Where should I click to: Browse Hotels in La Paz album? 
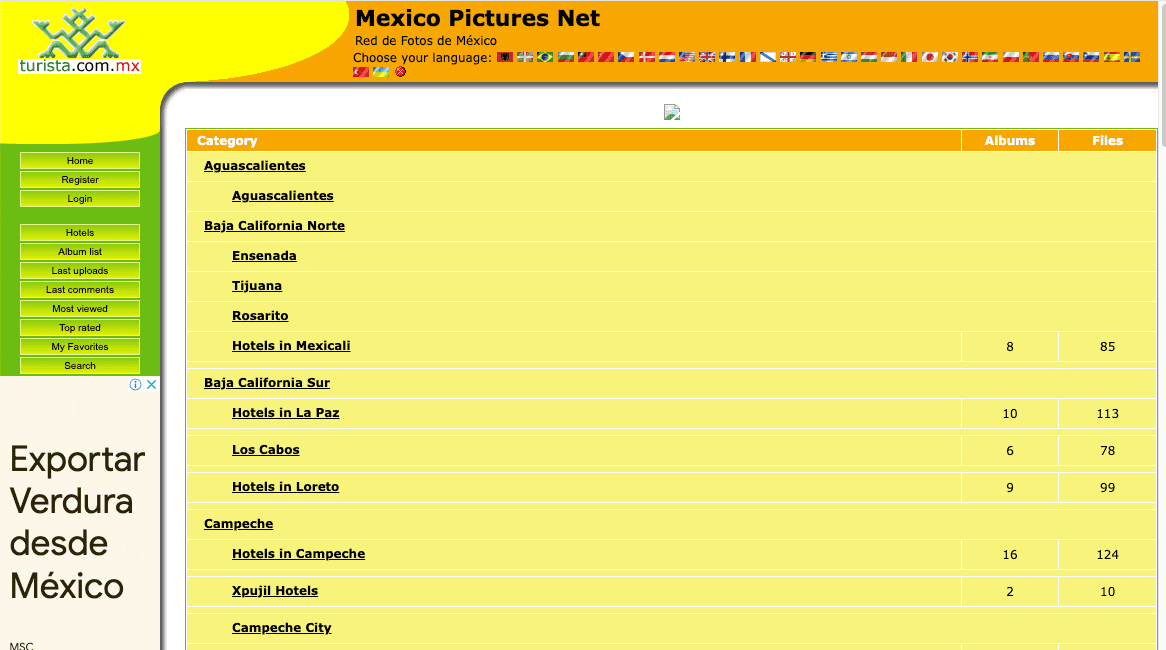285,412
